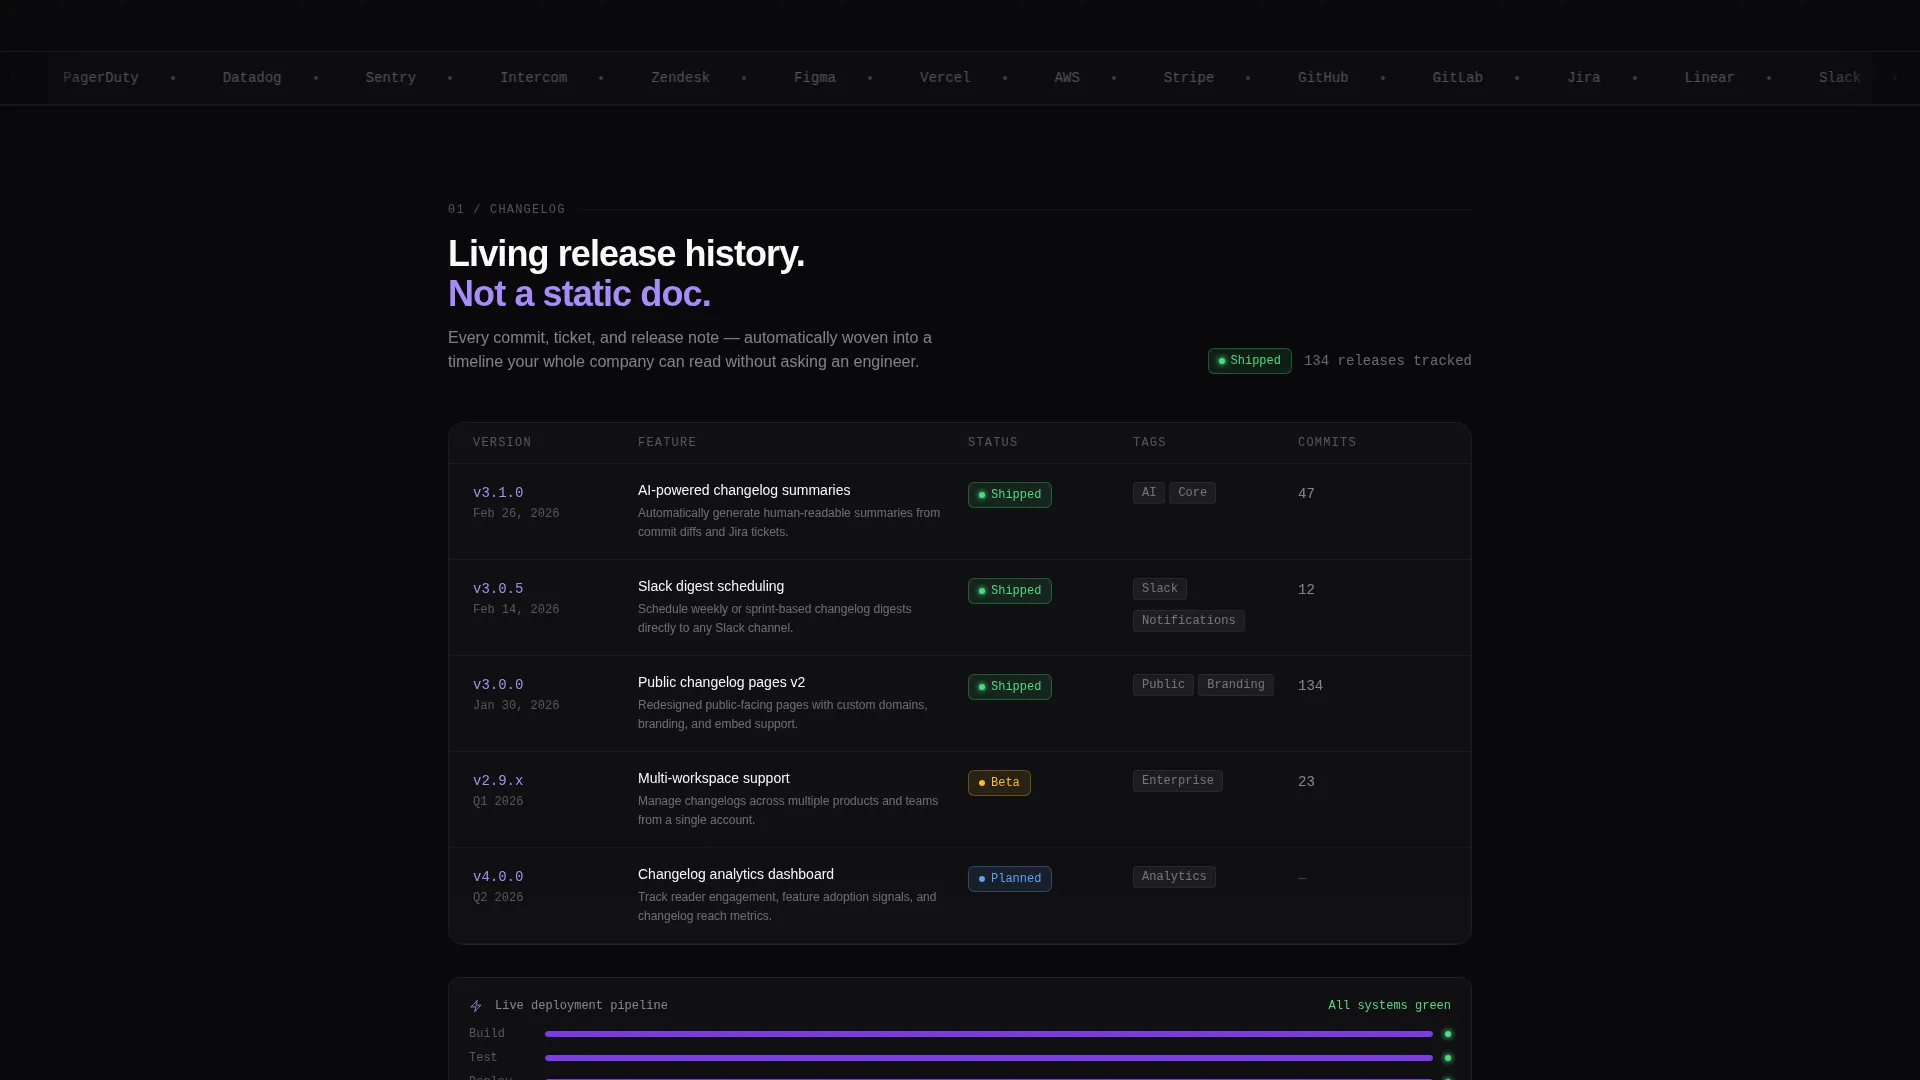1920x1080 pixels.
Task: Click Sentry in the integrations ticker
Action: pyautogui.click(x=390, y=78)
